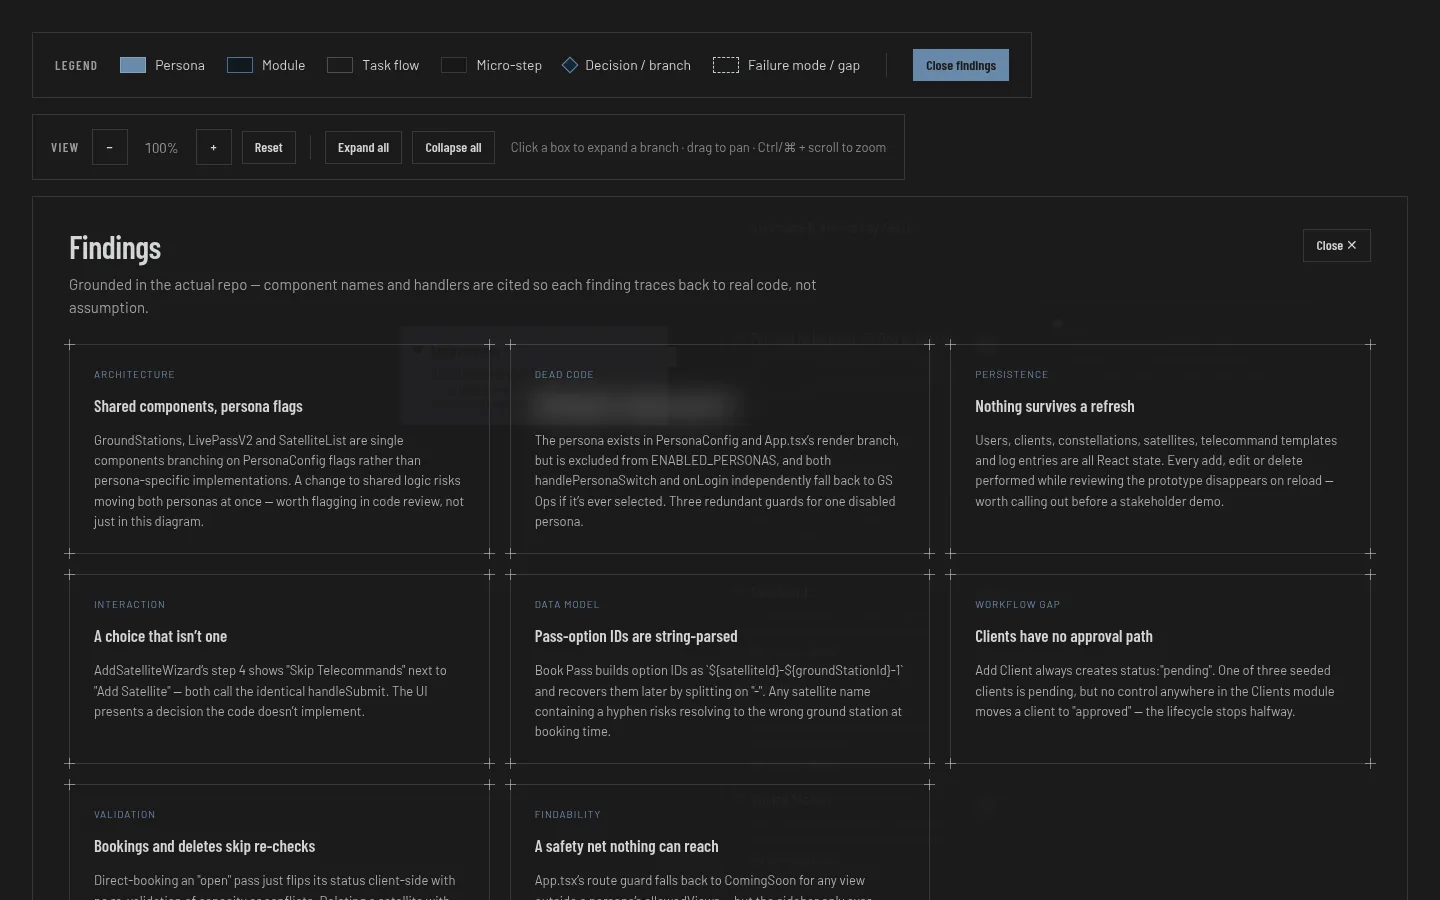This screenshot has width=1440, height=900.
Task: Click the ARCHITECTURE category label
Action: [x=134, y=375]
